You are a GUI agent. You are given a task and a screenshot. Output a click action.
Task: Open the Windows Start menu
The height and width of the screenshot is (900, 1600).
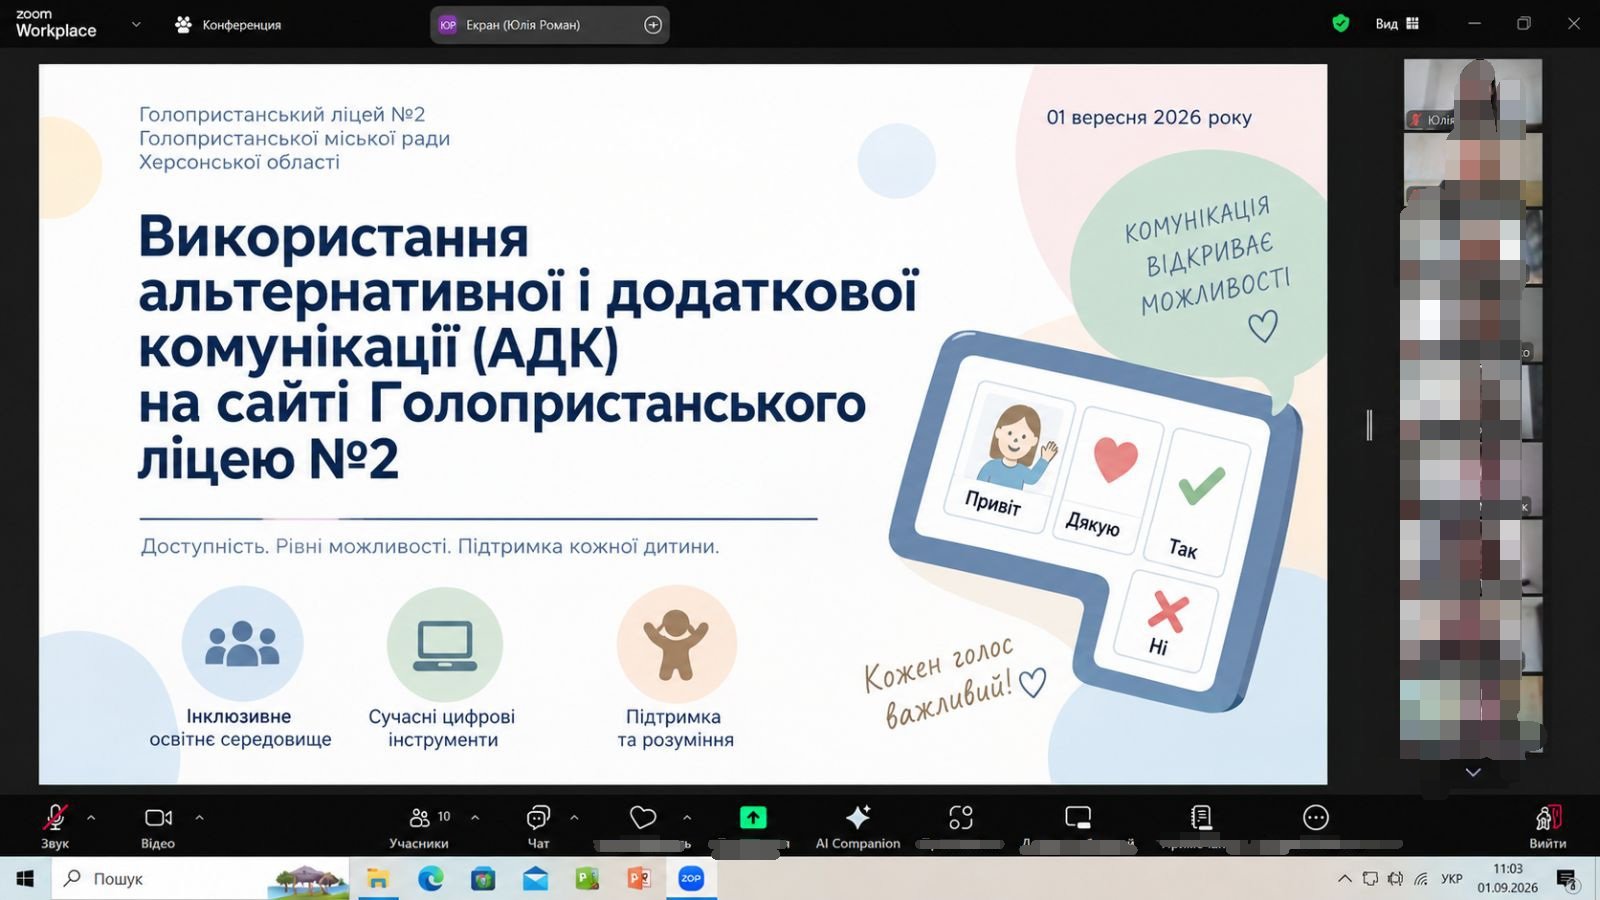[25, 878]
